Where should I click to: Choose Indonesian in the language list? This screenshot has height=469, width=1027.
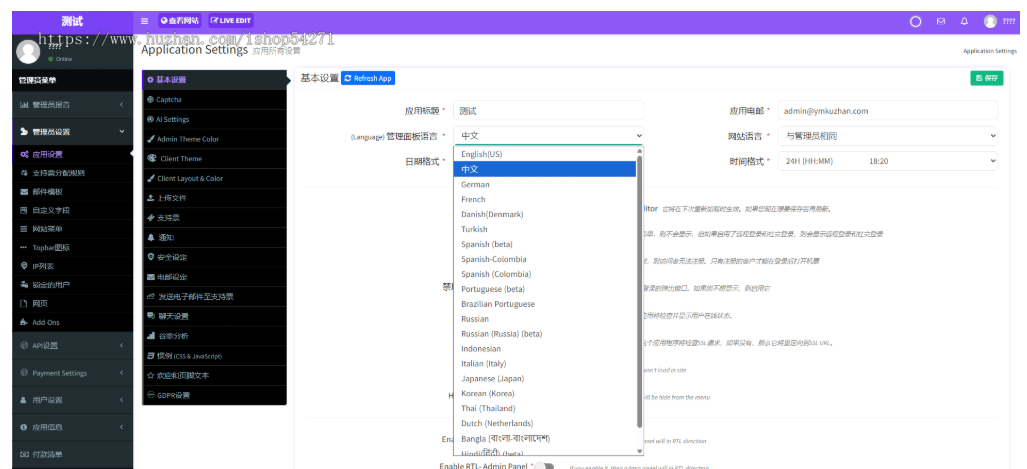coord(545,348)
